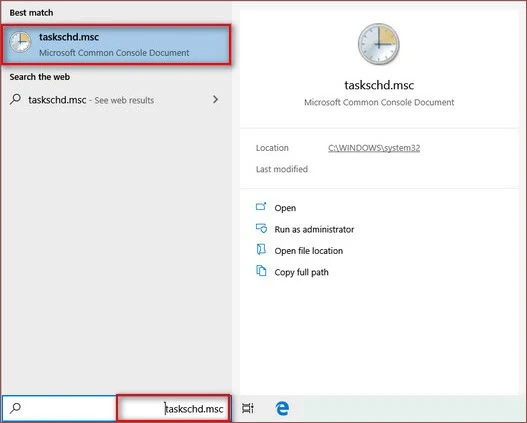
Task: Click the magnifier icon beside the web result
Action: [15, 99]
